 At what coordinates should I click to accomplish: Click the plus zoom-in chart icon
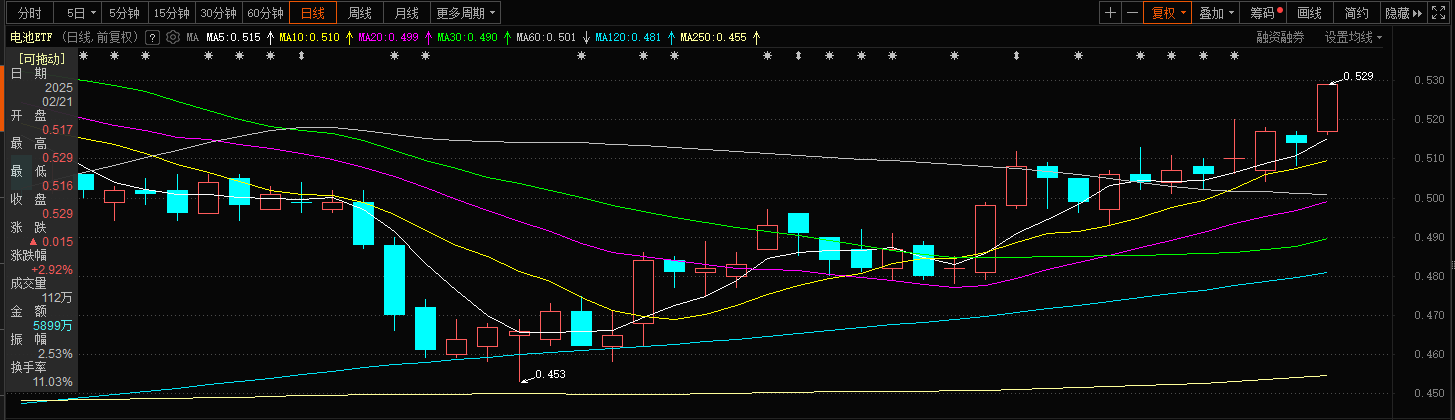click(1110, 13)
